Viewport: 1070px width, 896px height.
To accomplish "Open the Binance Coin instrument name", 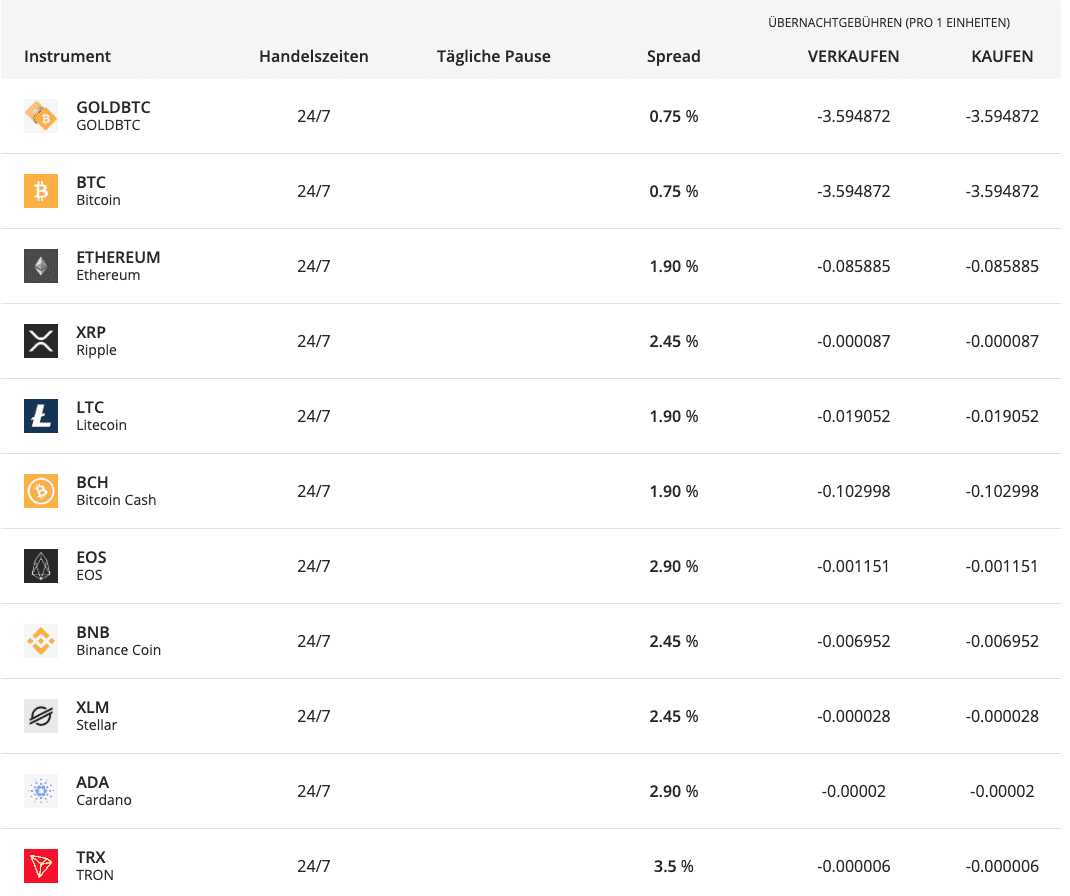I will click(119, 650).
